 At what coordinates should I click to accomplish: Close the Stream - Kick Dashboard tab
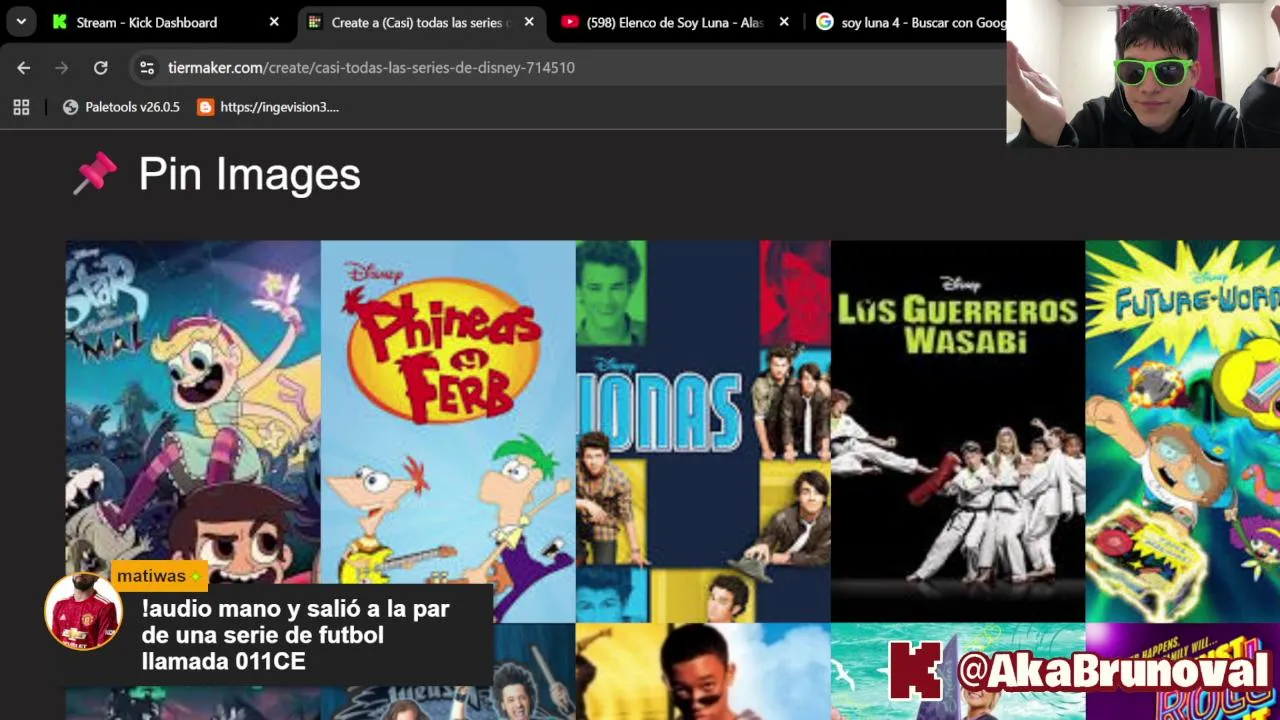(x=274, y=22)
